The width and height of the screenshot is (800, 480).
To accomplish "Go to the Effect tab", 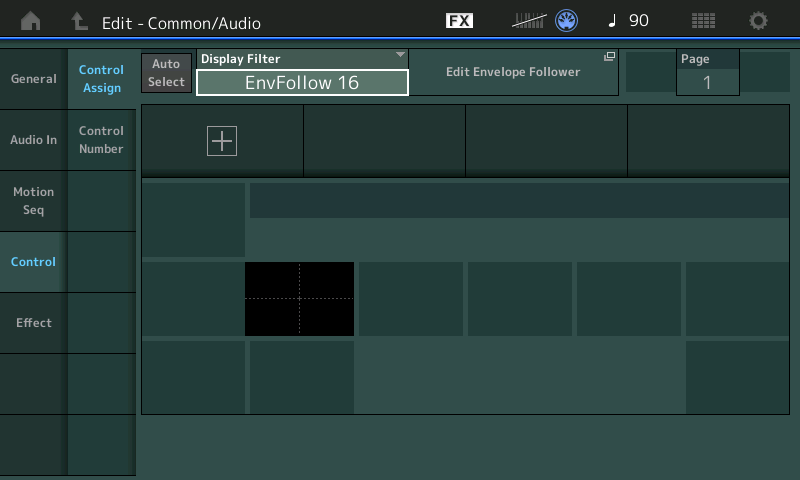I will pos(33,323).
